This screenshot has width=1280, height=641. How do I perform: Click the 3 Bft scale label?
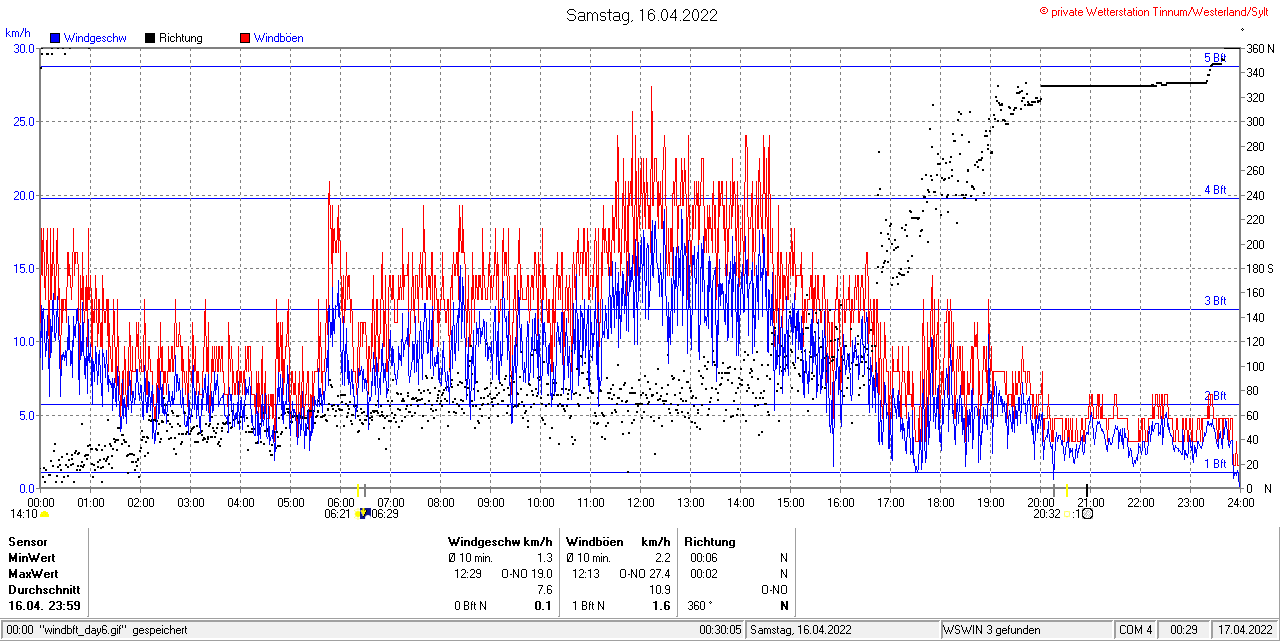(x=1215, y=301)
